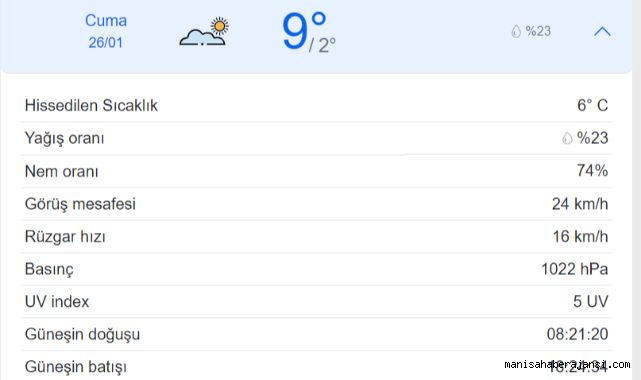Collapse the Cuma forecast with the chevron
Image resolution: width=641 pixels, height=380 pixels.
pos(602,31)
